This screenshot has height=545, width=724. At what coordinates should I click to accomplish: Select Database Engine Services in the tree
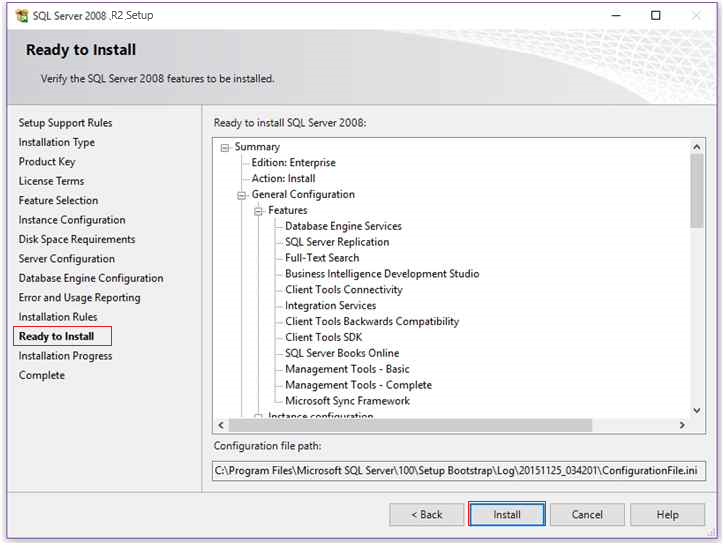[343, 226]
